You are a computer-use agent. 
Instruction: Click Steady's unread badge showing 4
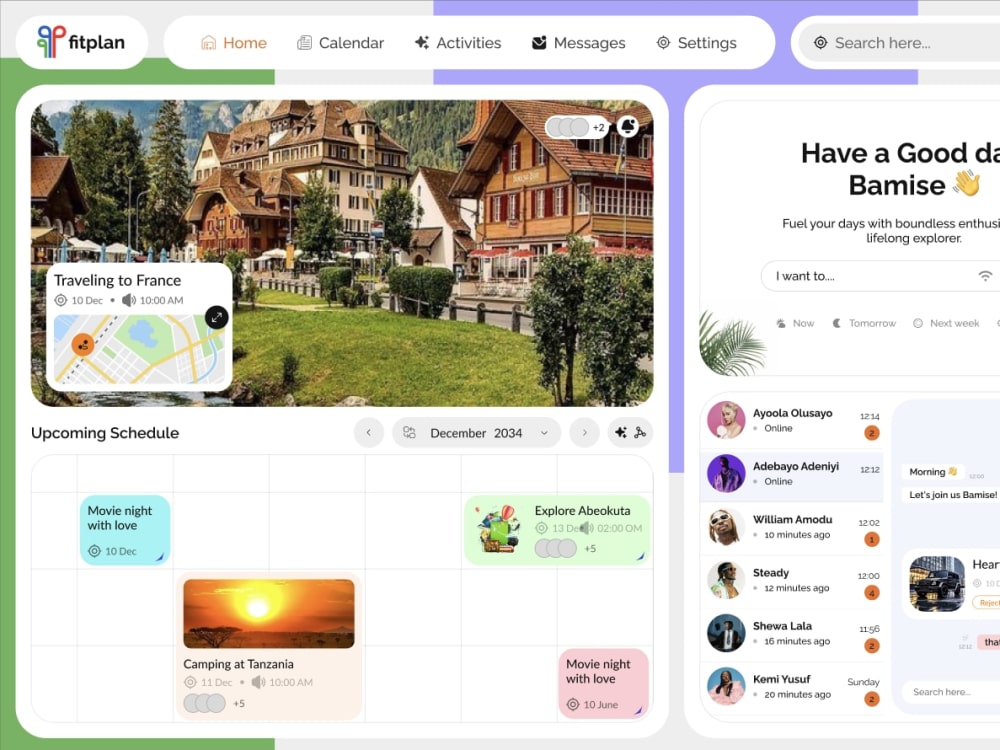(872, 592)
